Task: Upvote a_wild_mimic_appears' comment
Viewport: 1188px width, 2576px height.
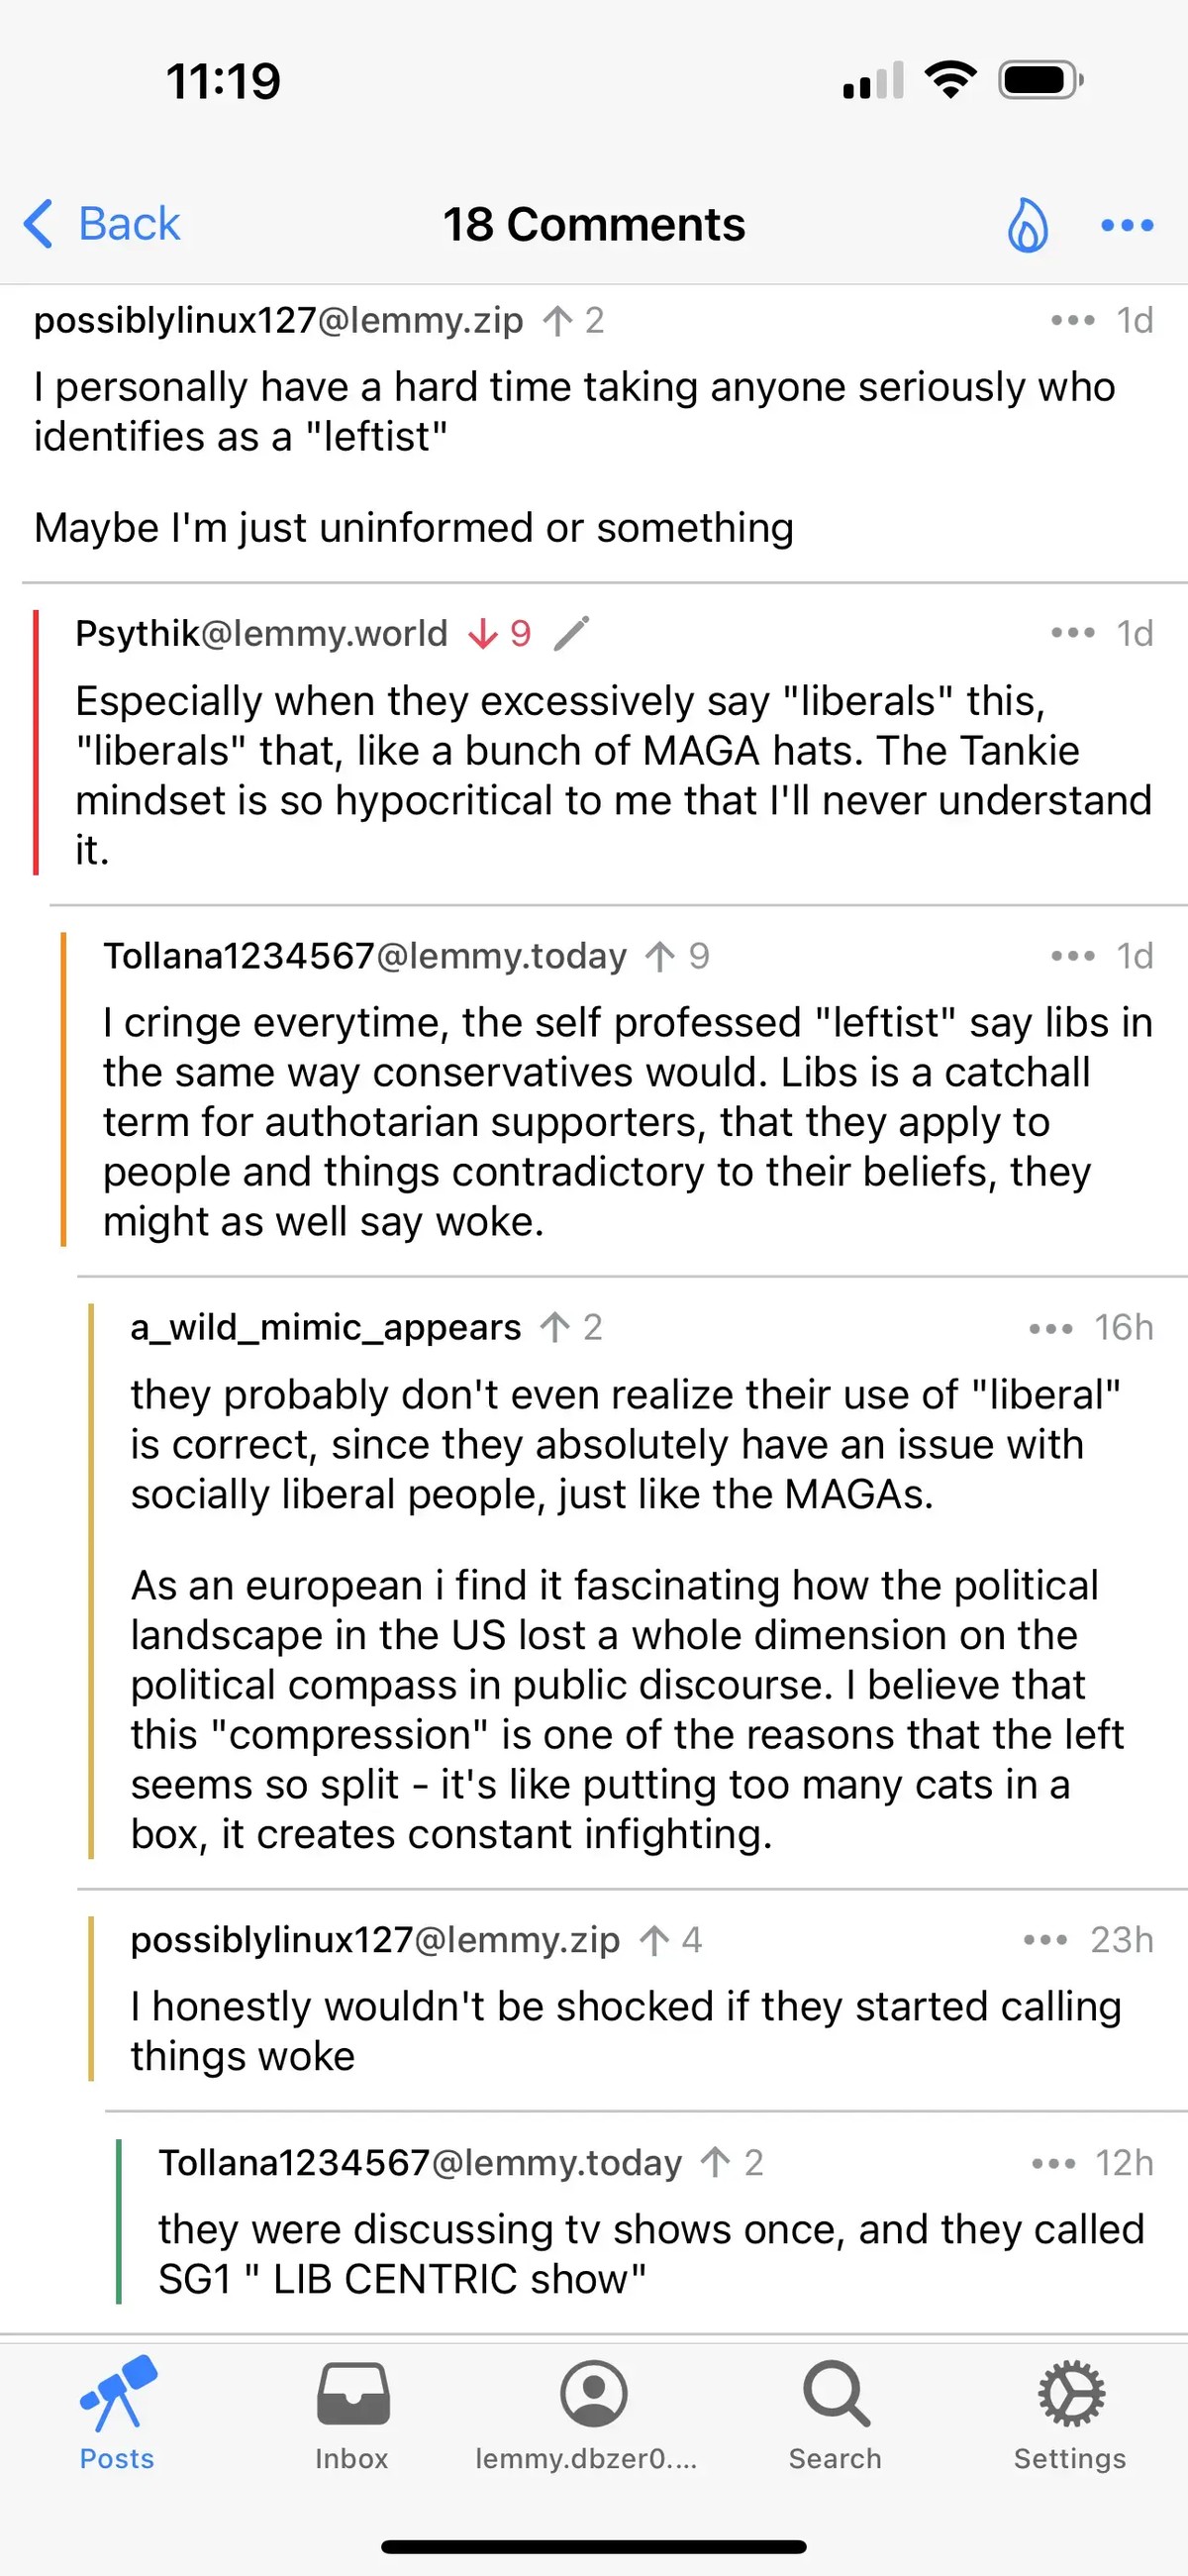Action: click(x=555, y=1328)
